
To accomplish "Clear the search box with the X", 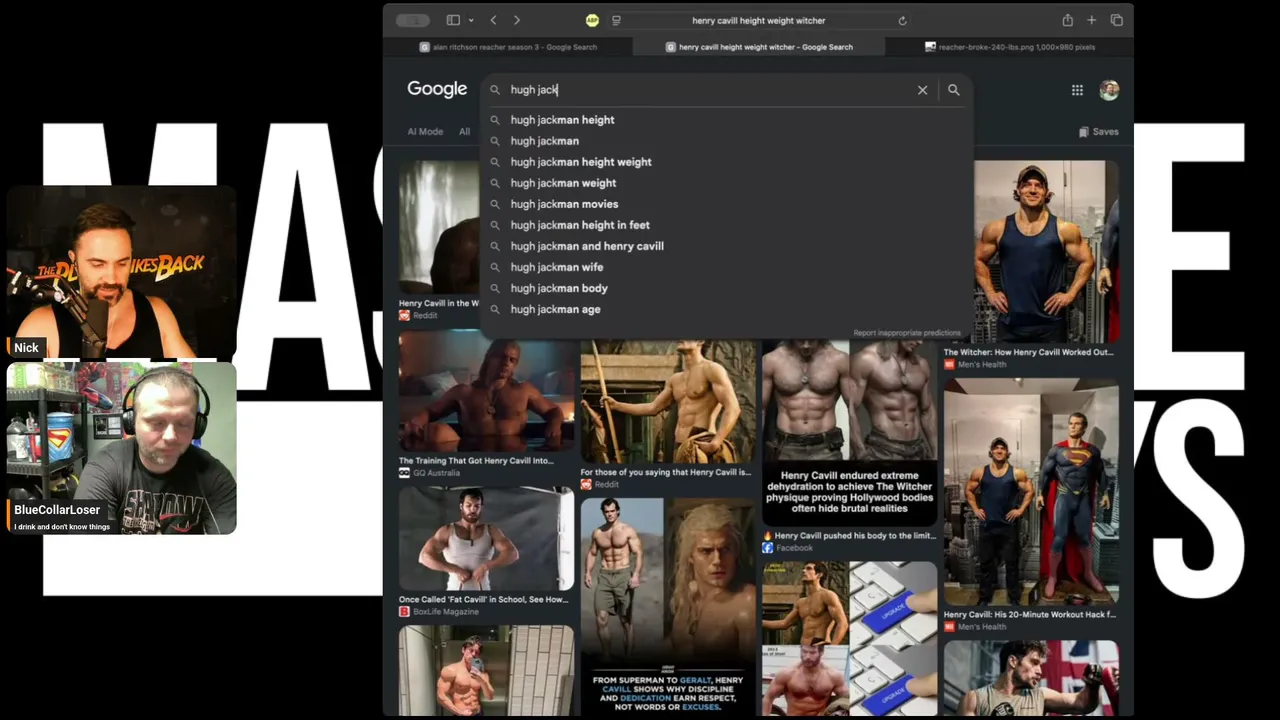I will 922,90.
